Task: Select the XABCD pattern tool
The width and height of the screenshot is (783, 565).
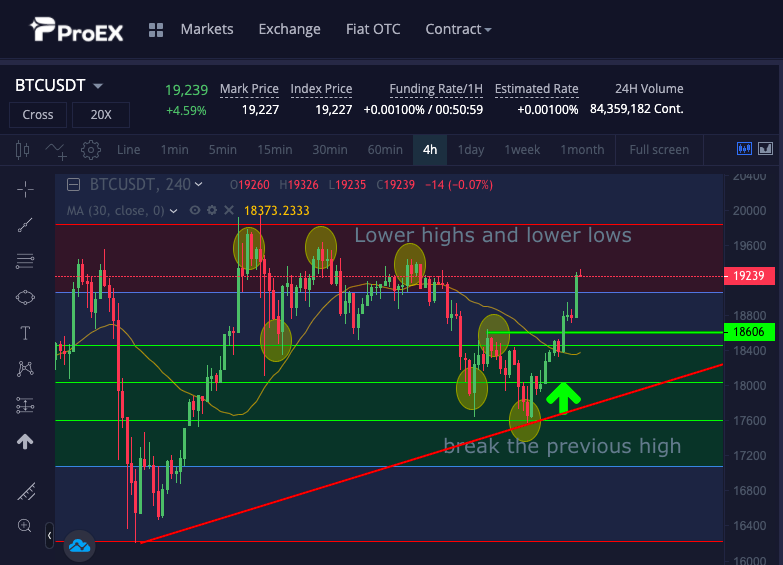Action: [x=25, y=369]
